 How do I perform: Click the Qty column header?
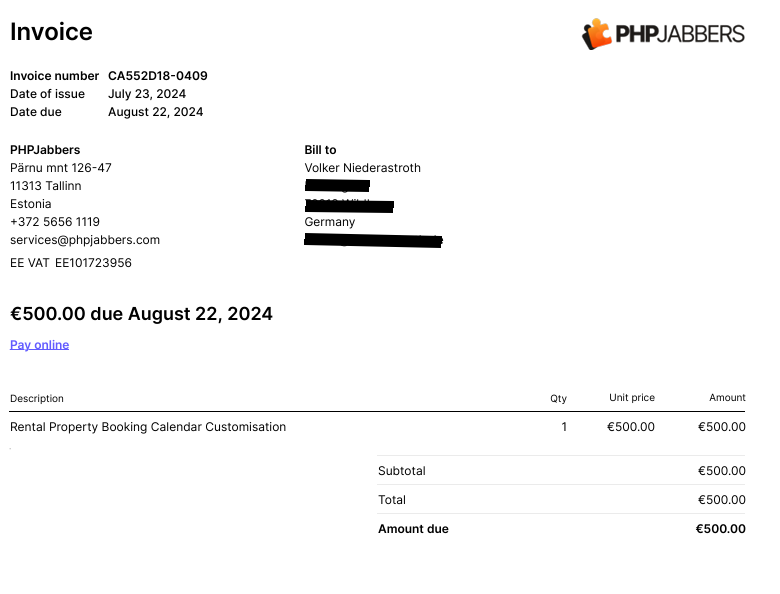tap(558, 398)
